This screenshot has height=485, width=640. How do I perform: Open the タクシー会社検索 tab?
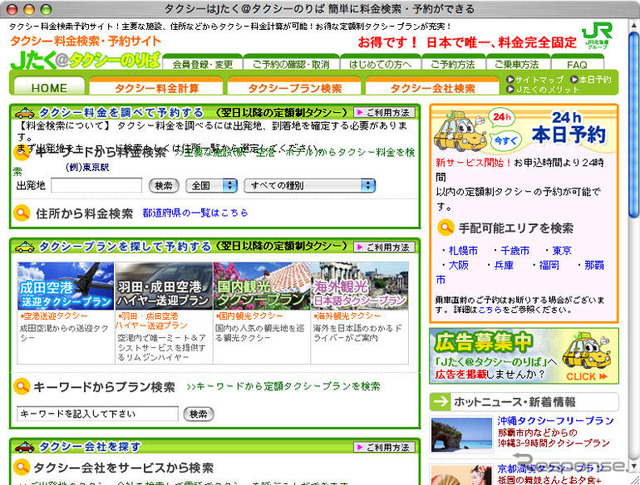click(x=432, y=87)
